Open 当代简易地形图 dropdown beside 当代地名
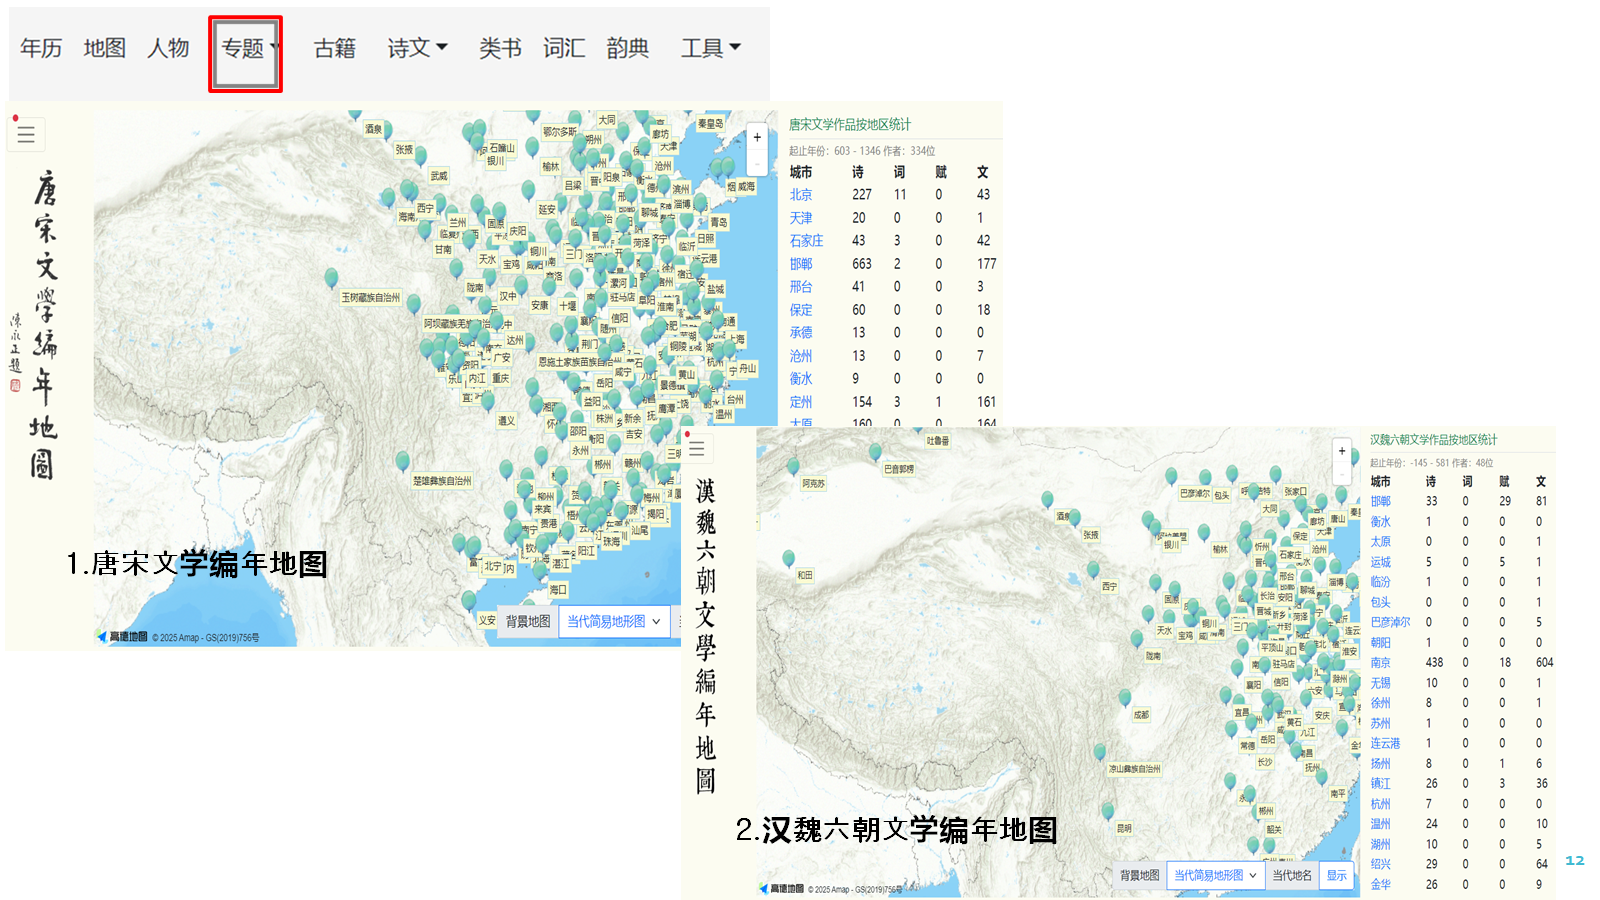The height and width of the screenshot is (900, 1600). click(1214, 875)
